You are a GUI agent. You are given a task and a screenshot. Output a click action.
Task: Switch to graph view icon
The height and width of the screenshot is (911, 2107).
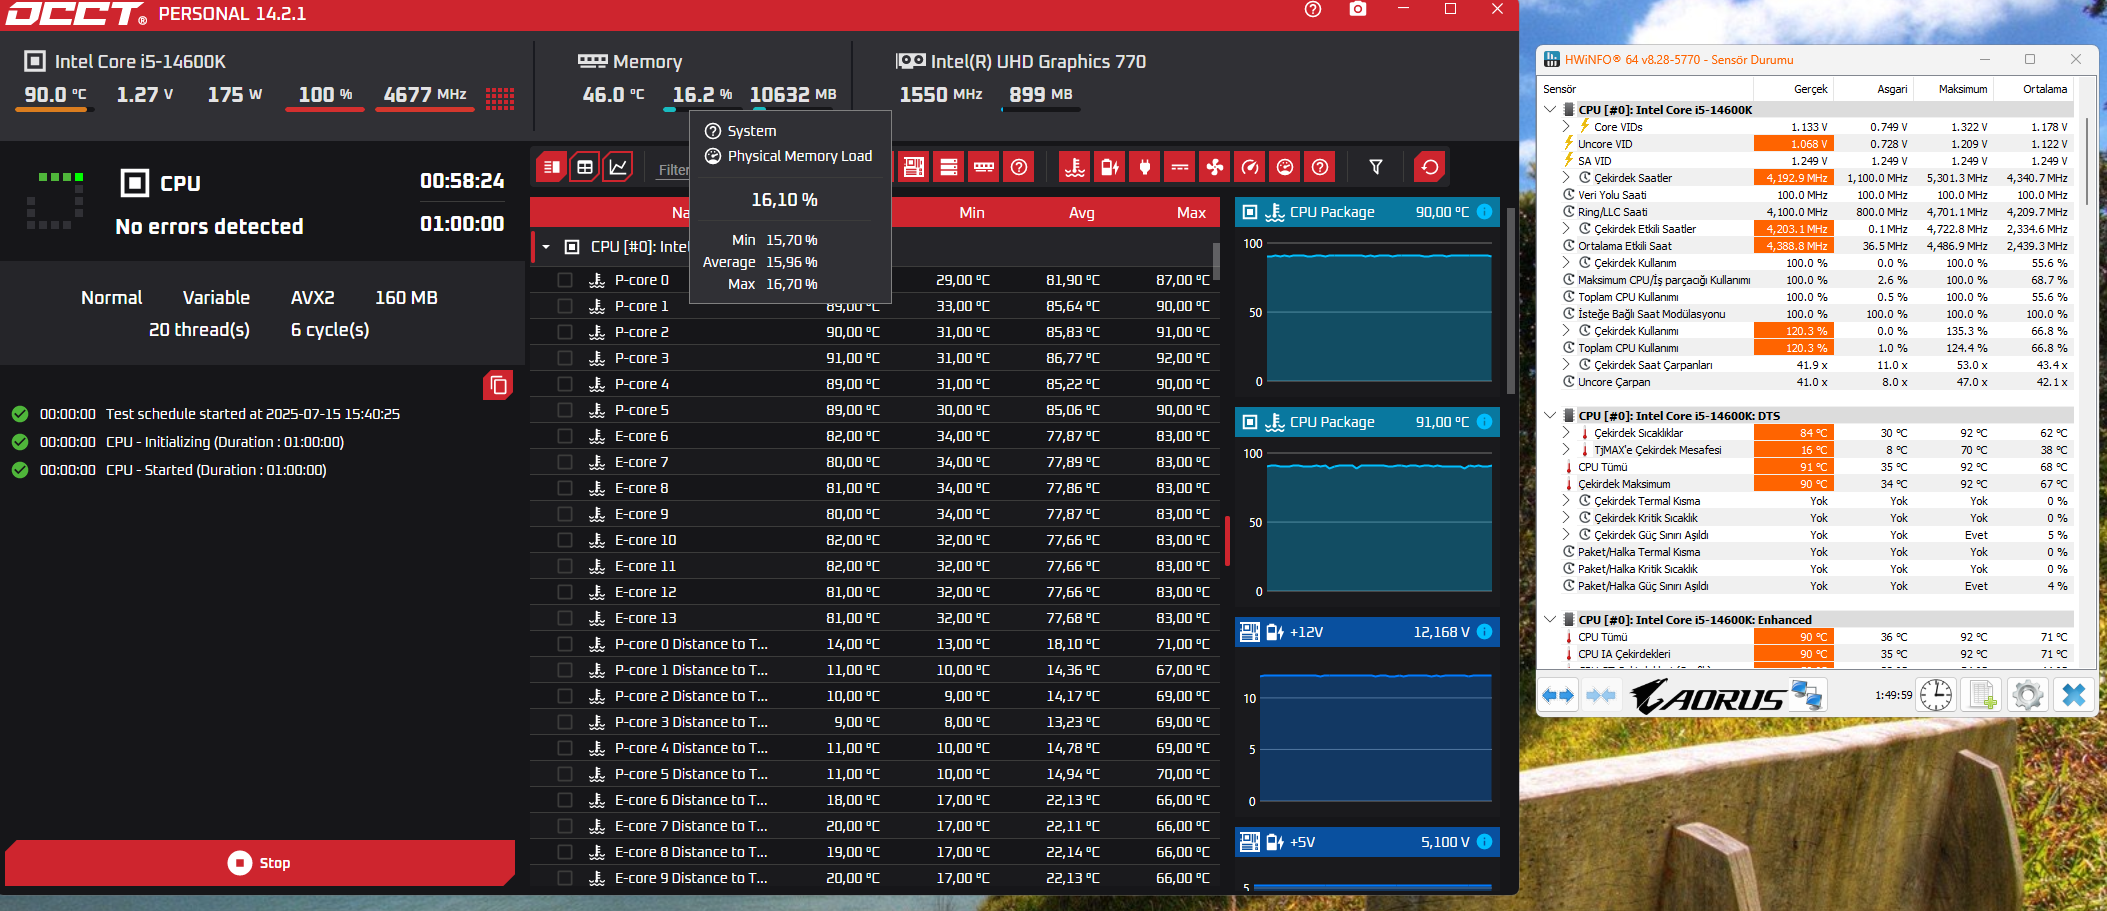[x=618, y=167]
